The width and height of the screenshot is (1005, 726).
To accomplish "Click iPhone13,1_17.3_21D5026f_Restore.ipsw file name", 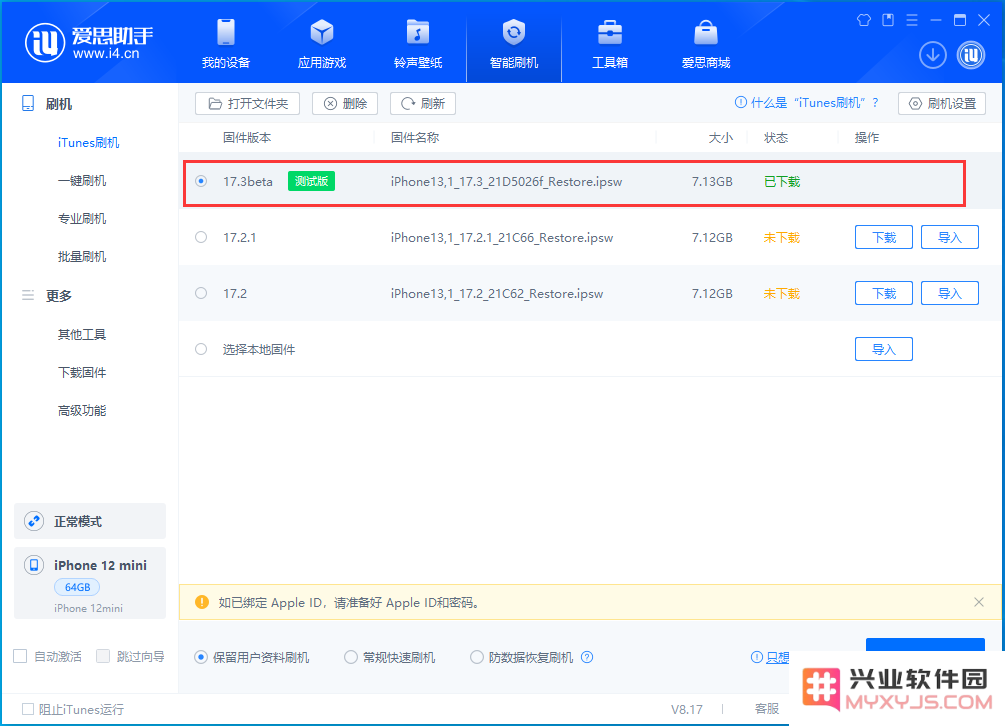I will coord(506,181).
